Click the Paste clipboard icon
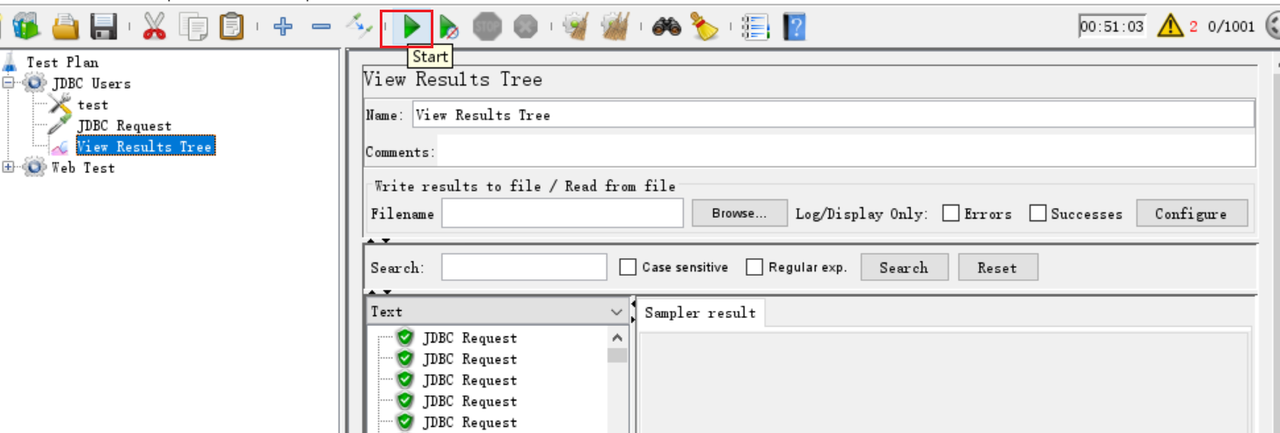This screenshot has width=1280, height=433. point(231,27)
